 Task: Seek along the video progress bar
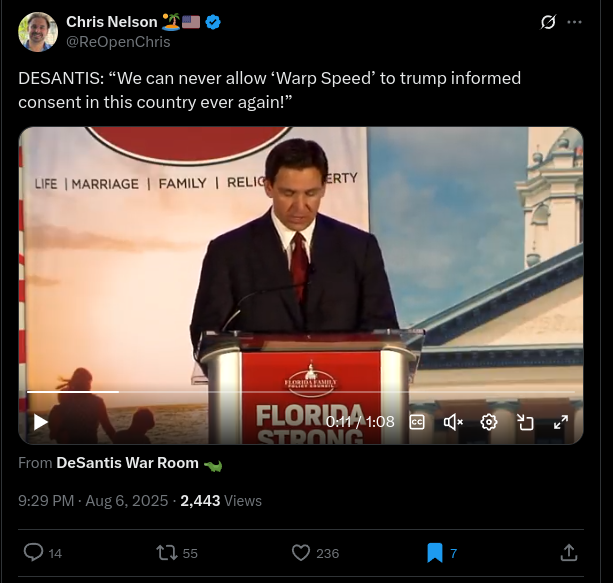coord(300,391)
